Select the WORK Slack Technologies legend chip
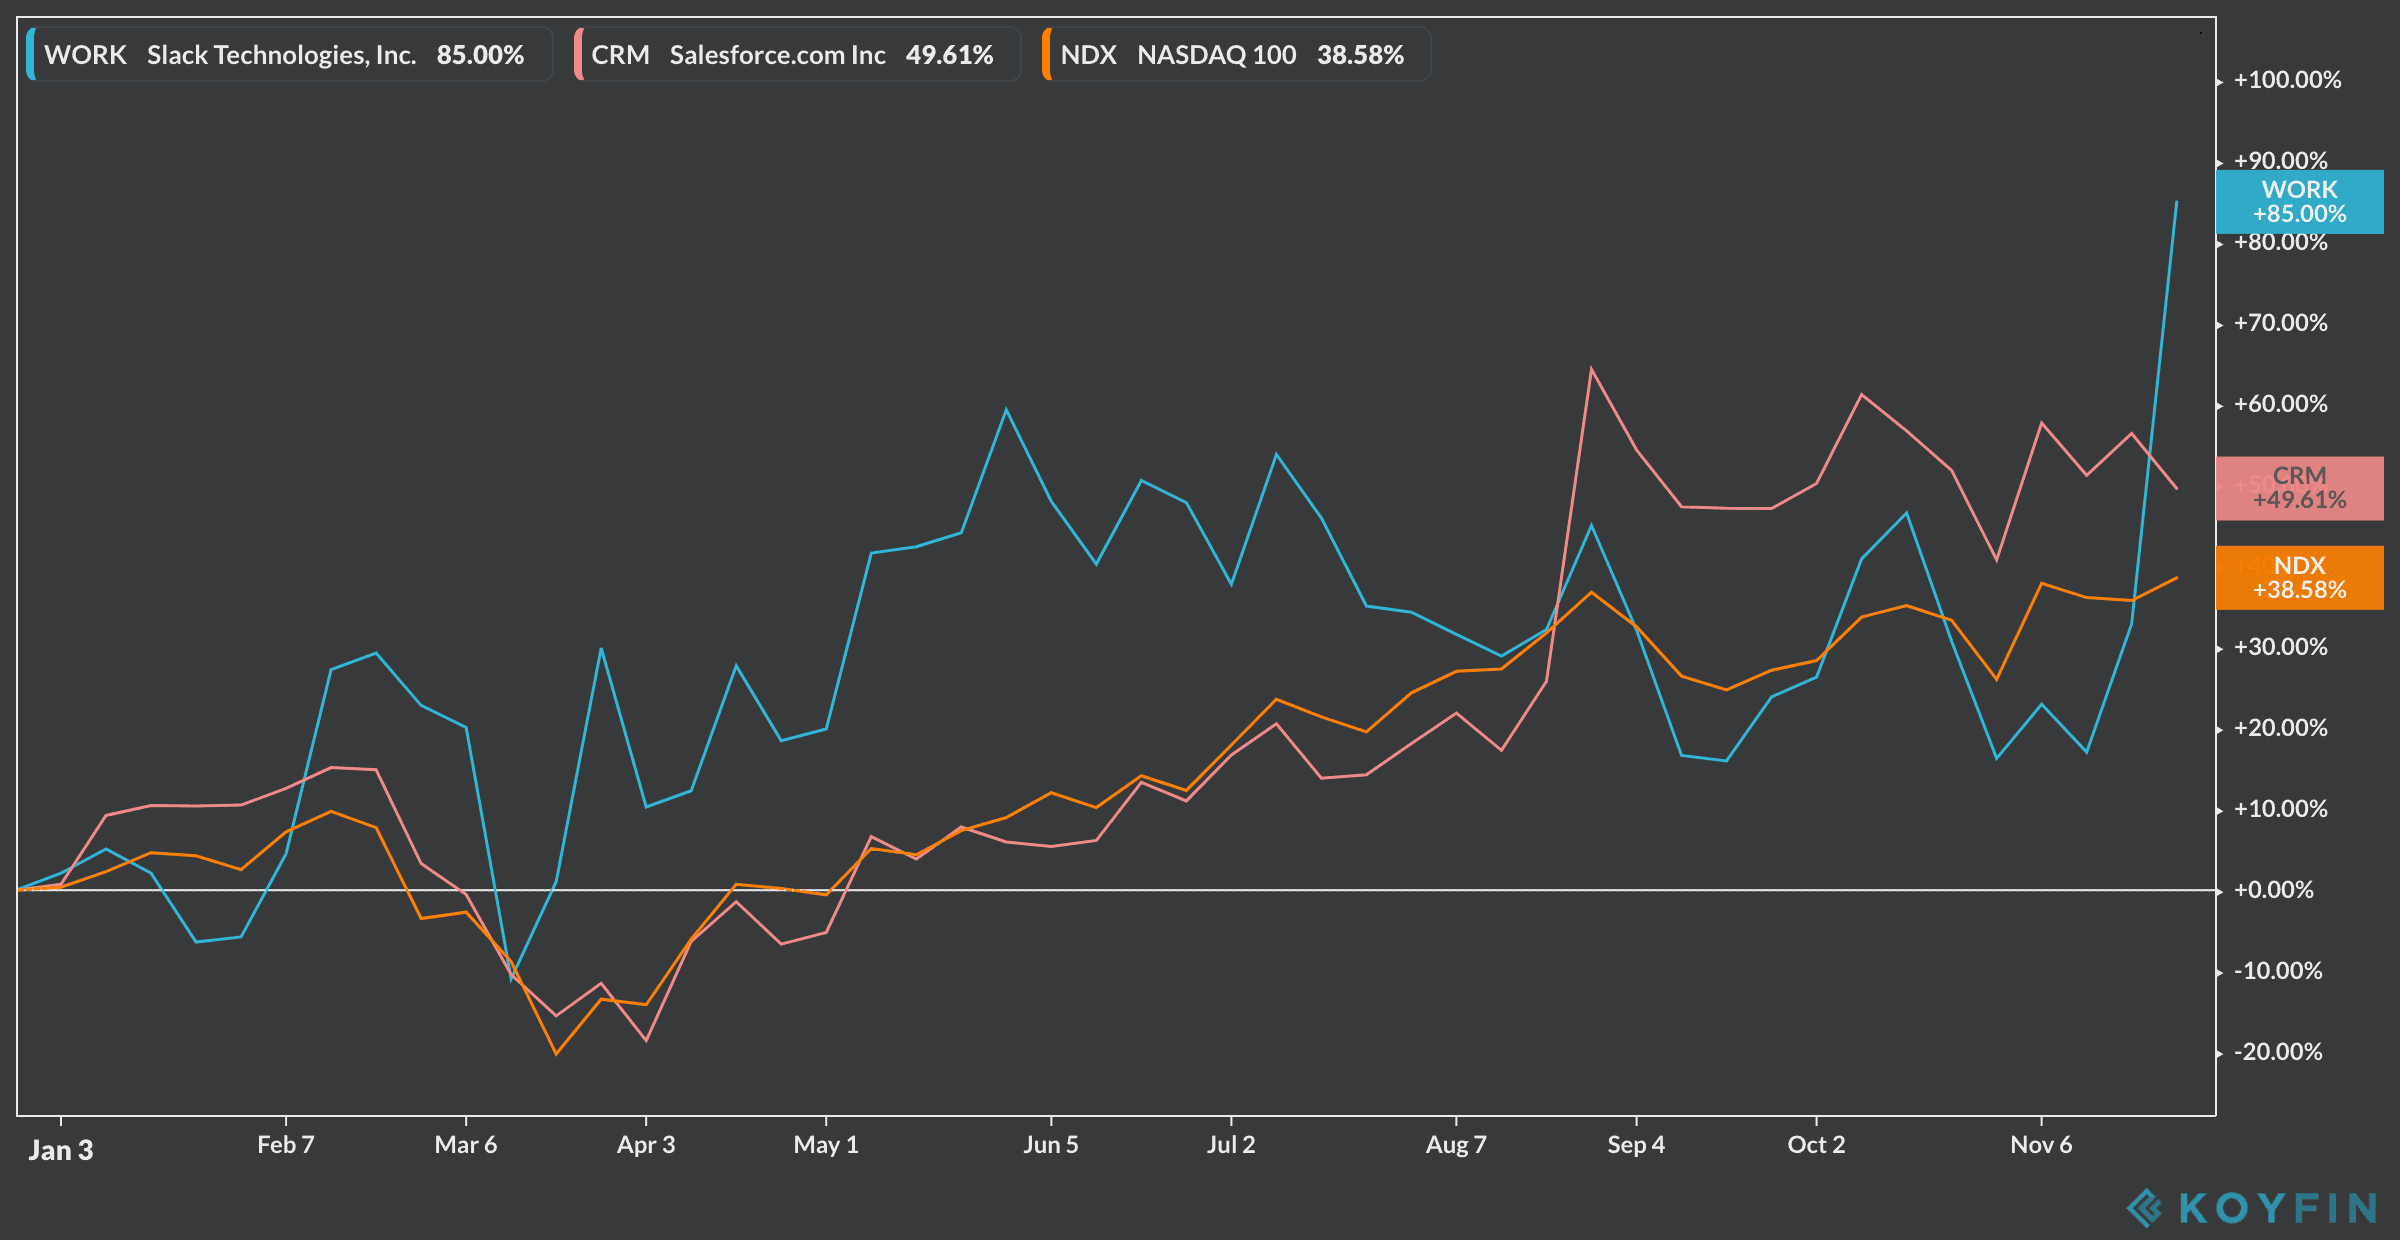 click(289, 55)
